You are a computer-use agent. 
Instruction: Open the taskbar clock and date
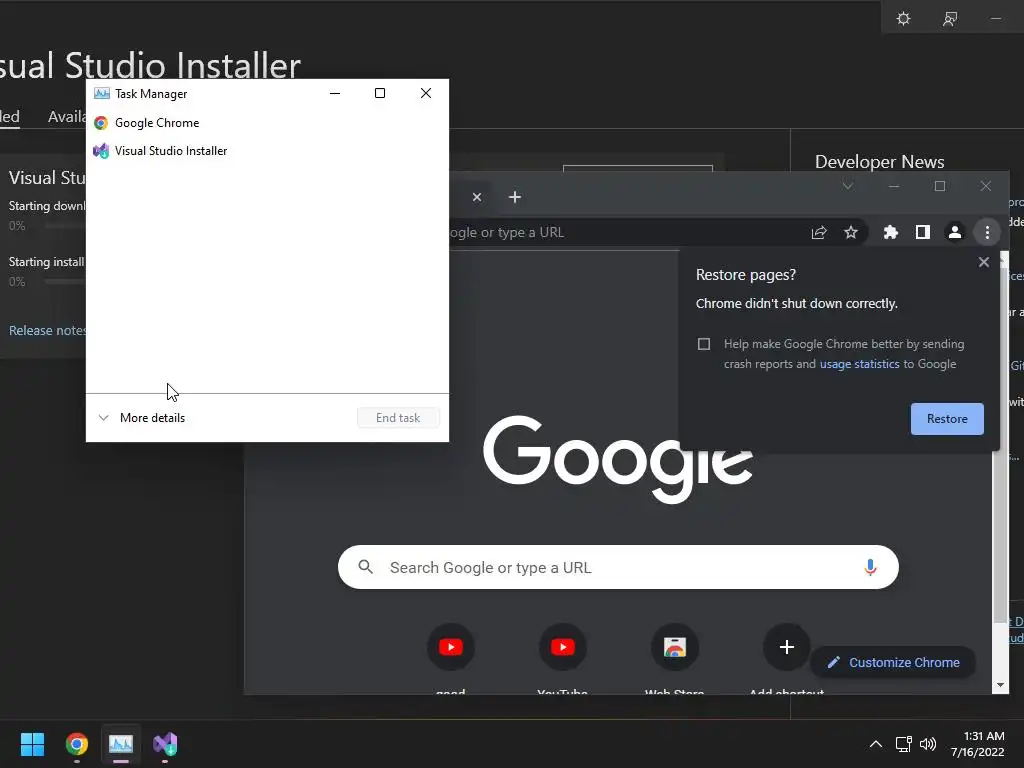pos(978,744)
